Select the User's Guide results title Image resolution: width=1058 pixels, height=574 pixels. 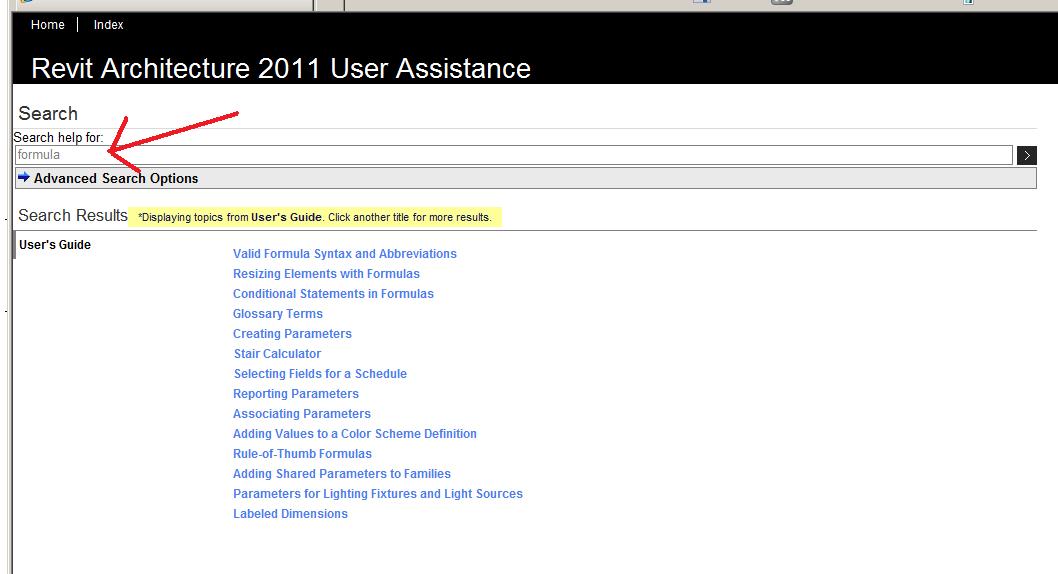[55, 245]
